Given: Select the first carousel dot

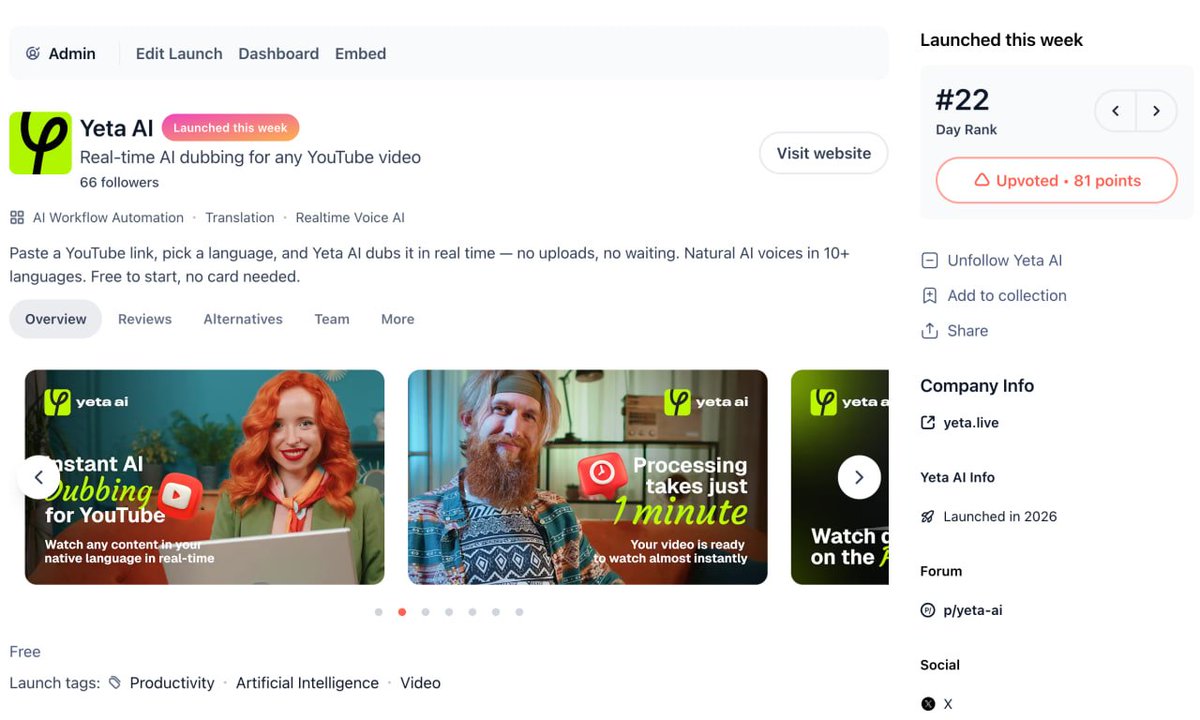Looking at the screenshot, I should click(378, 612).
